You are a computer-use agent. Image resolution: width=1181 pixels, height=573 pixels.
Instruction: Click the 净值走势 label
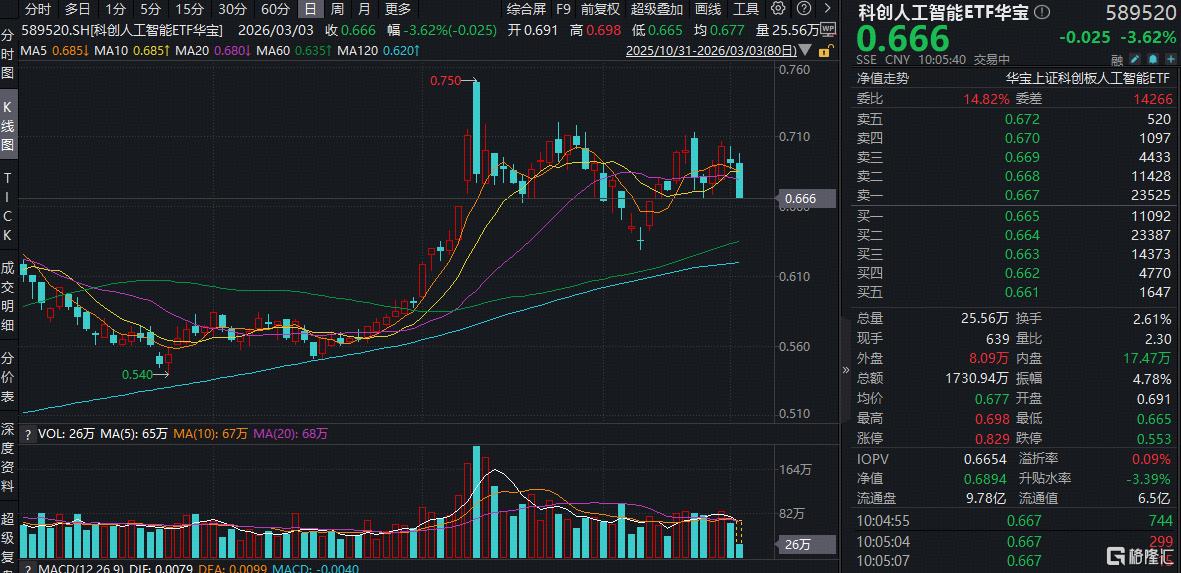click(883, 78)
